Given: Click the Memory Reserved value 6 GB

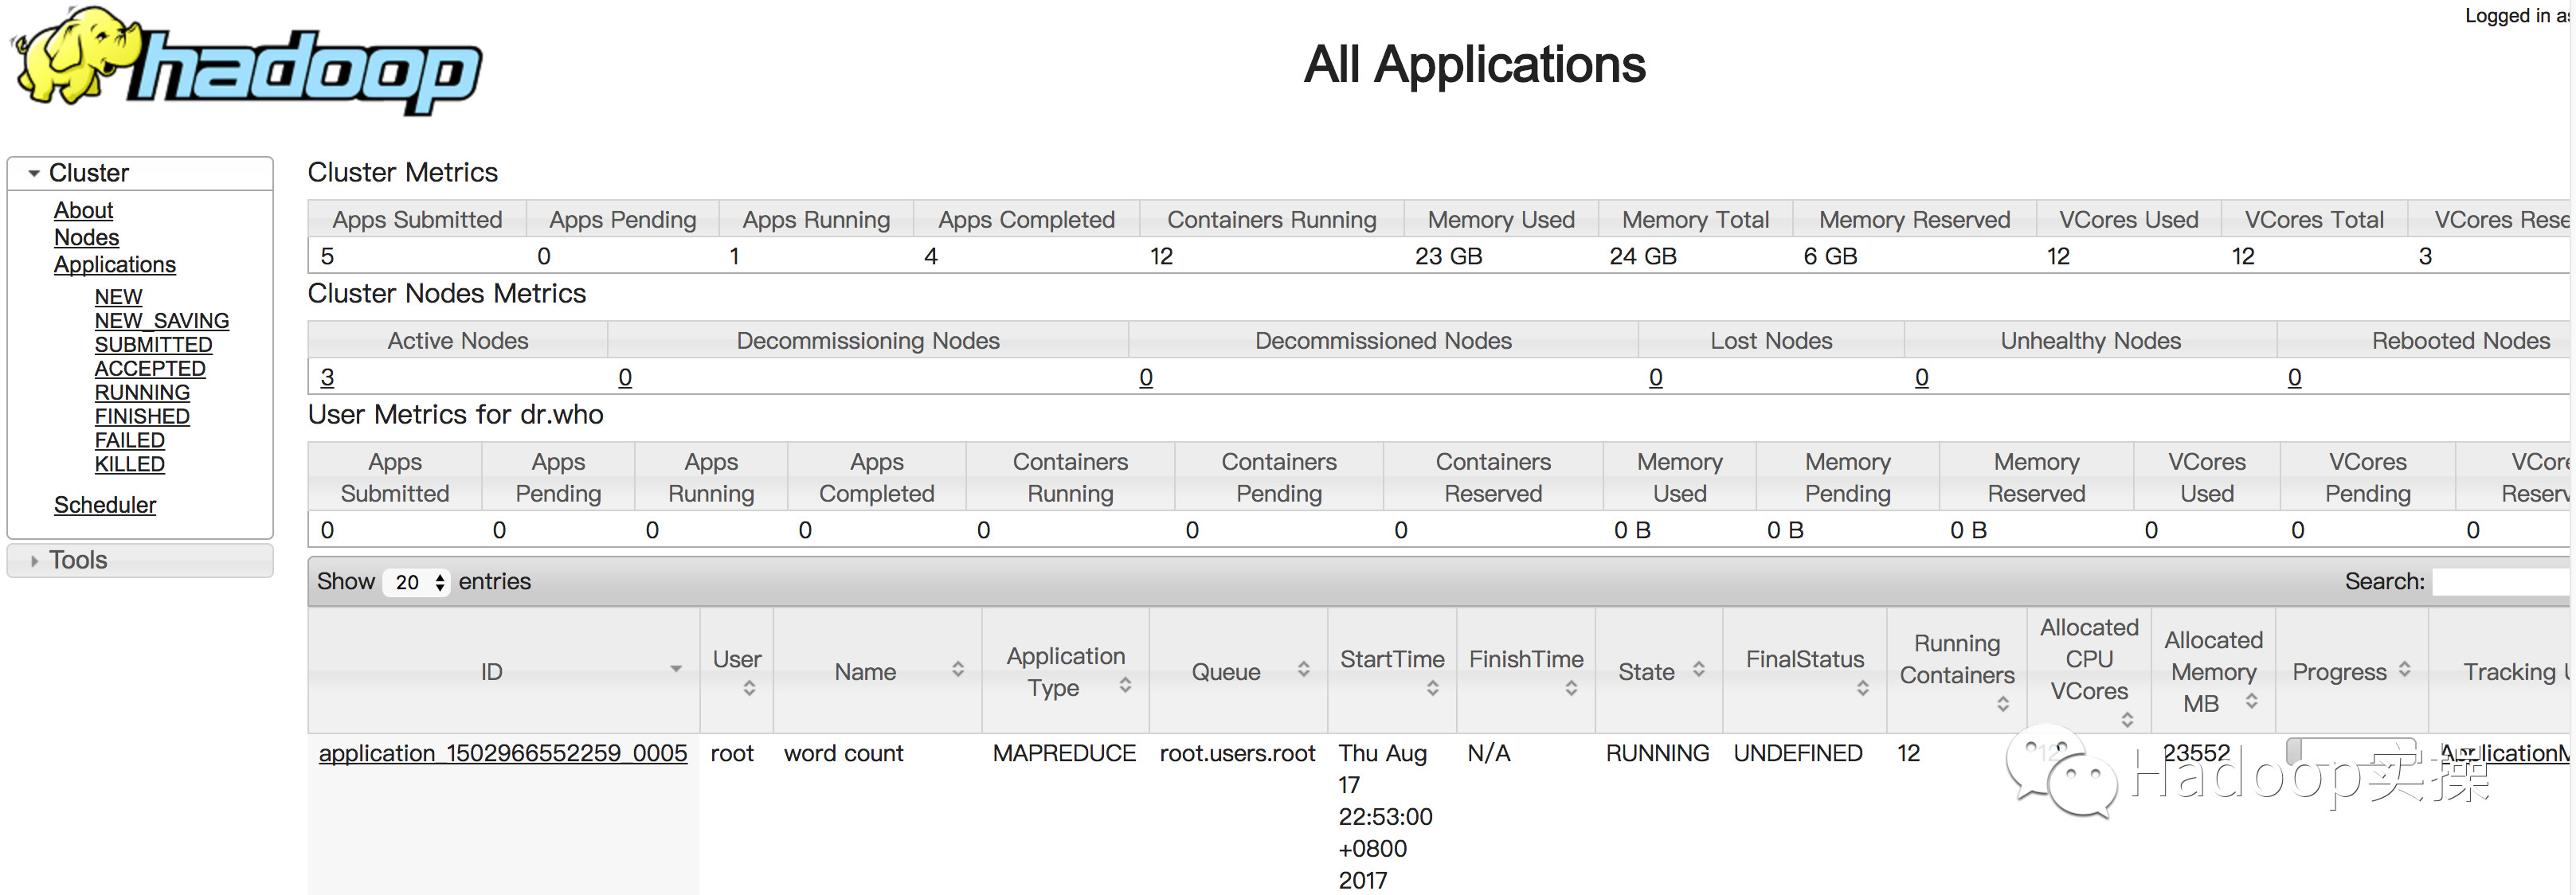Looking at the screenshot, I should click(x=1830, y=256).
